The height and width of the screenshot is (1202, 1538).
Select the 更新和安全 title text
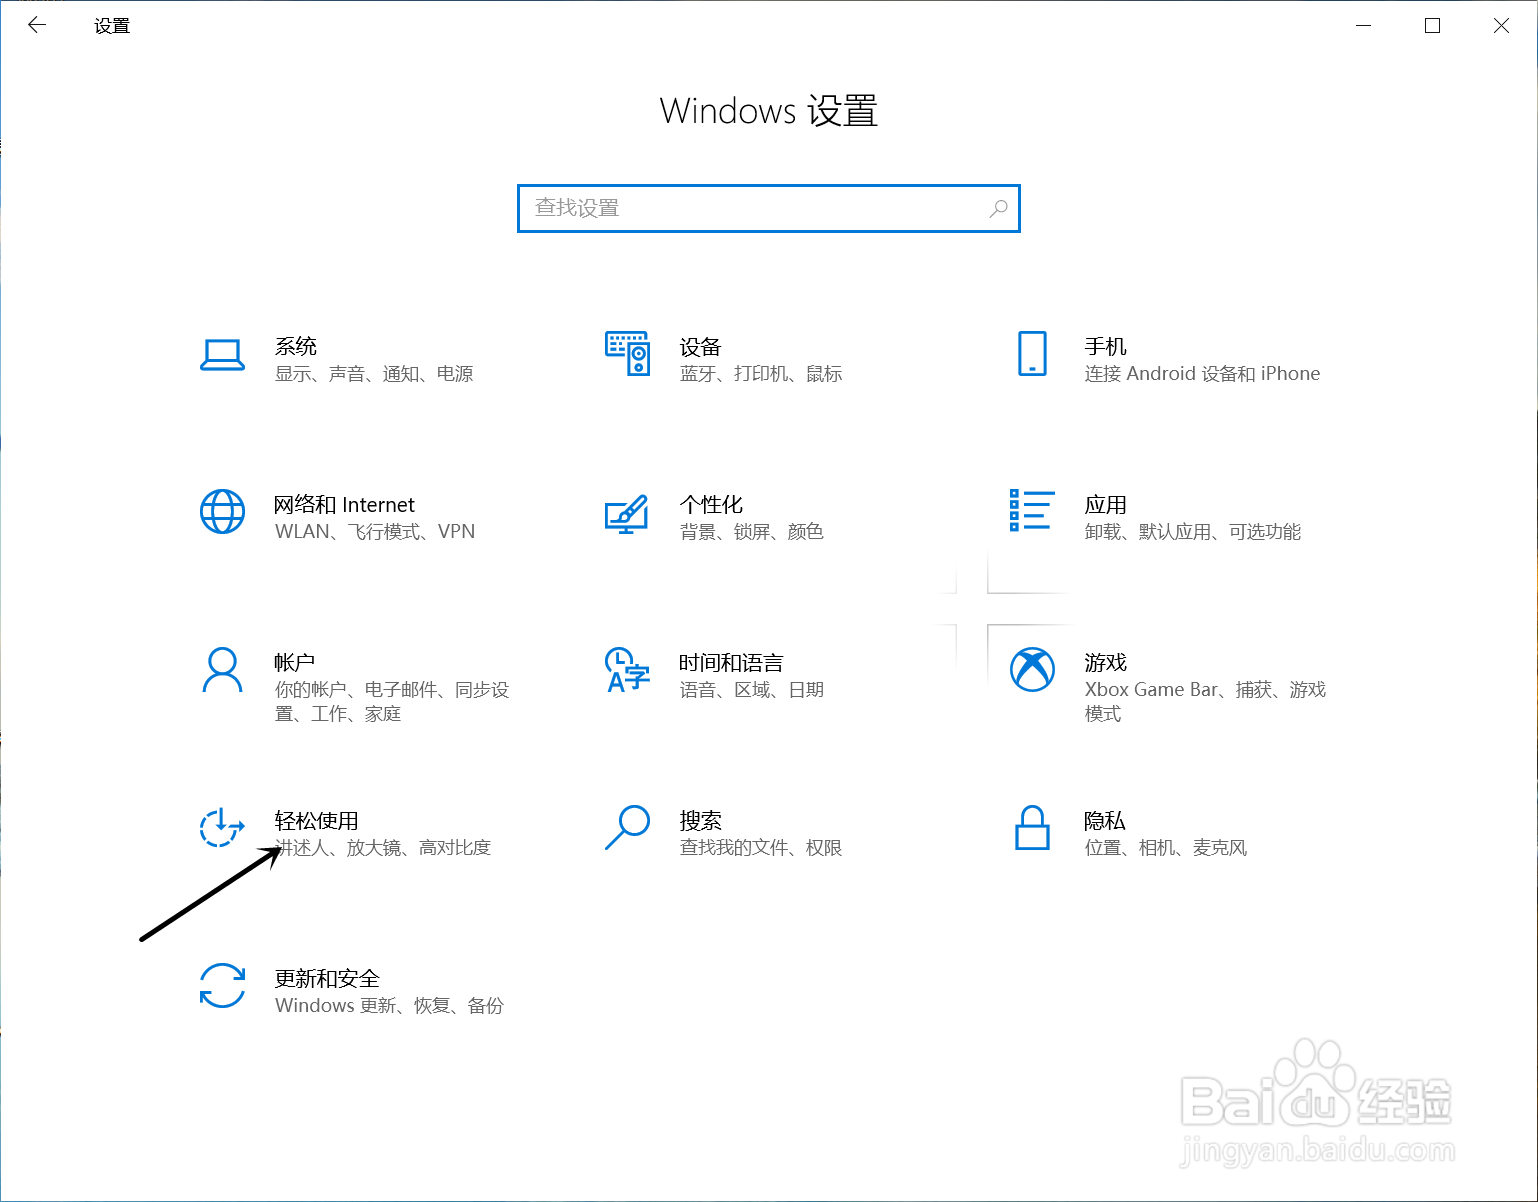click(x=327, y=978)
